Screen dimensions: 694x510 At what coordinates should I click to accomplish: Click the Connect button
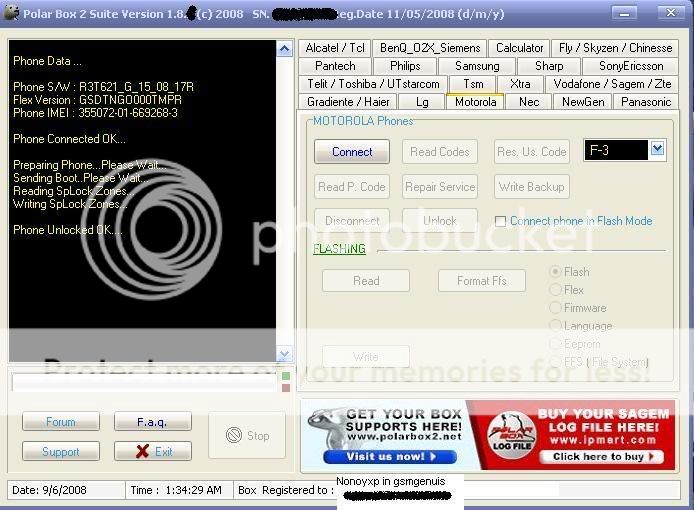pyautogui.click(x=352, y=151)
